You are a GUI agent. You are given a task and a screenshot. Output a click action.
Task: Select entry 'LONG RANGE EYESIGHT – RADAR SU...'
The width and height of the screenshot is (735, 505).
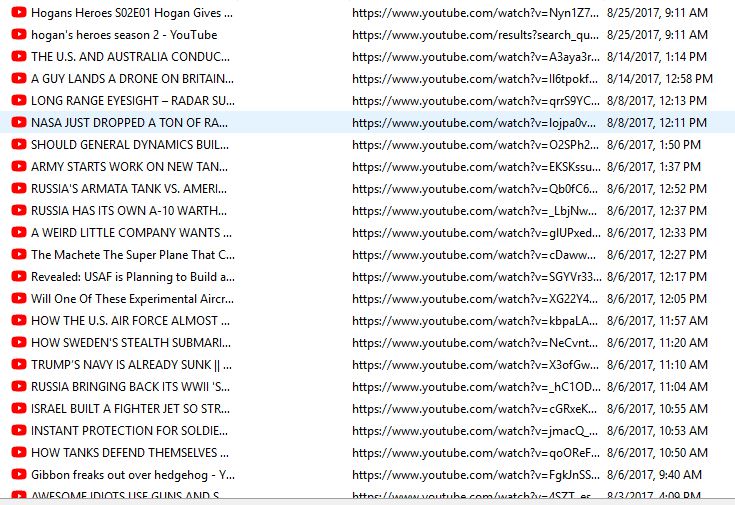click(x=133, y=101)
